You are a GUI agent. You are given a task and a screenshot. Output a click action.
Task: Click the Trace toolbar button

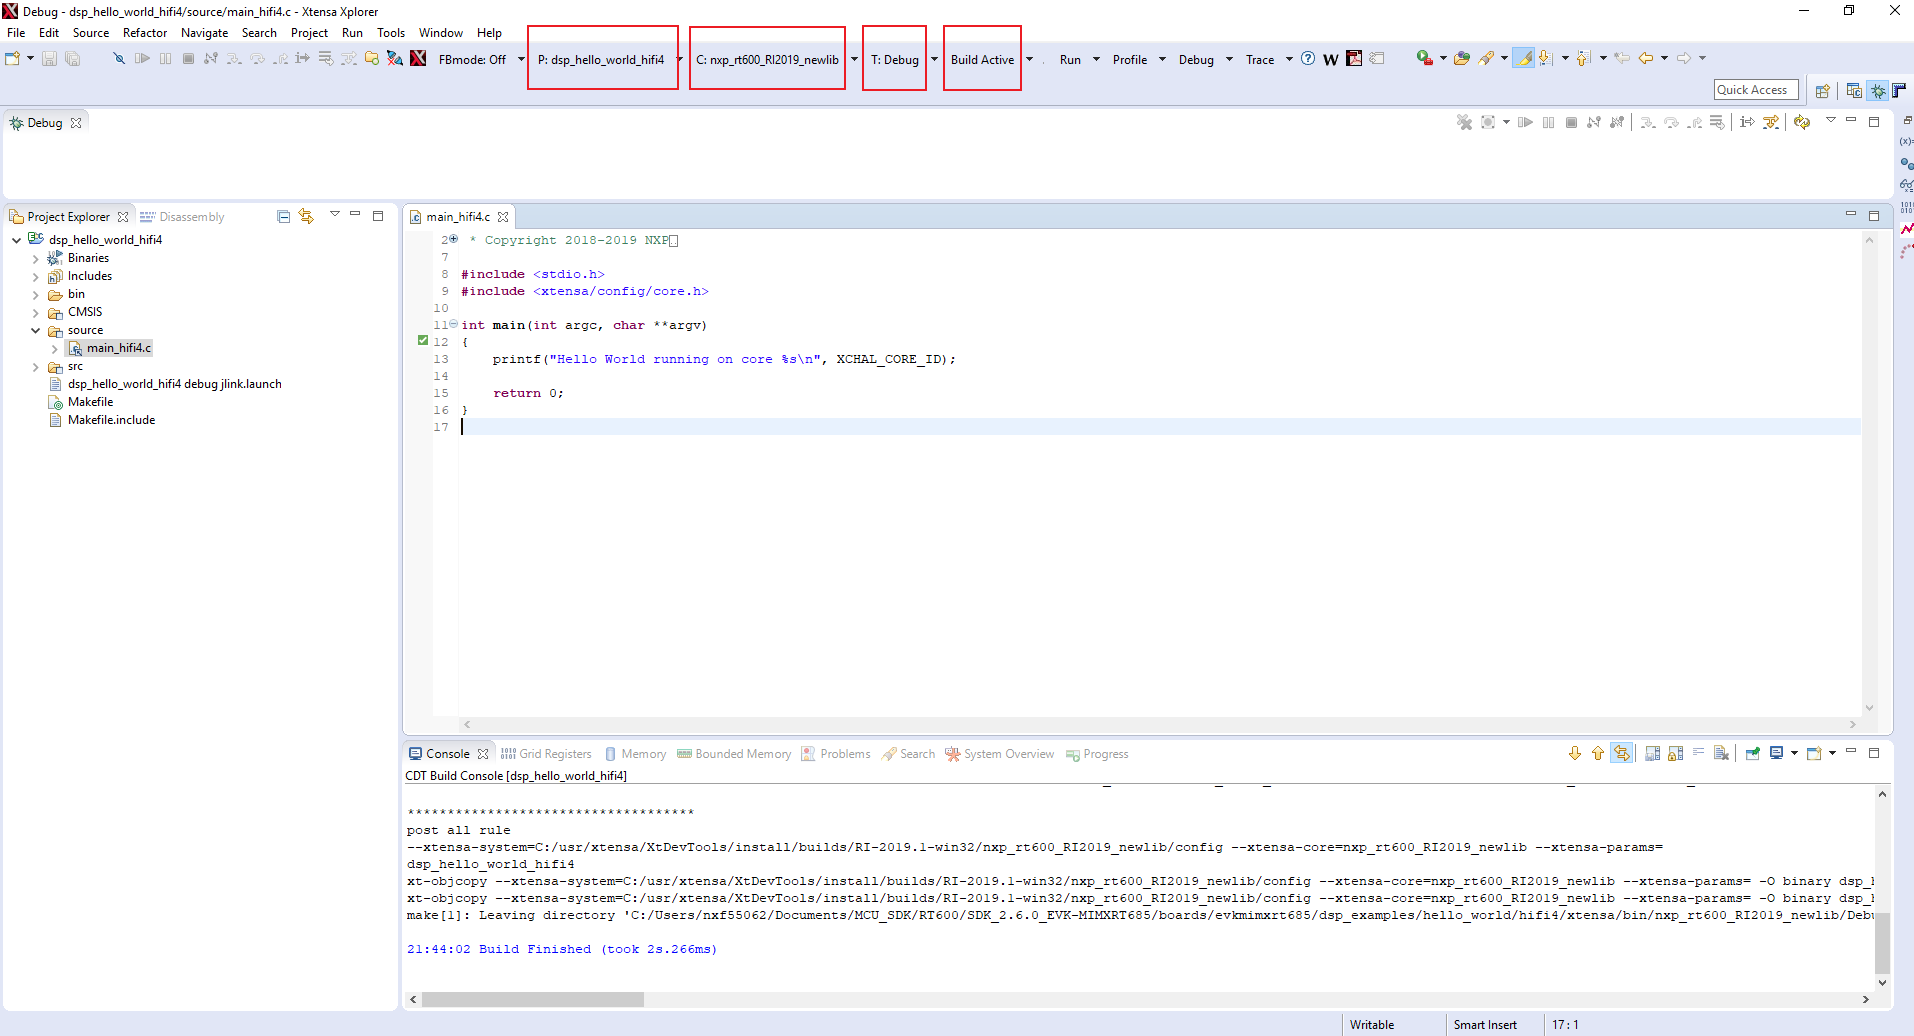coord(1260,59)
